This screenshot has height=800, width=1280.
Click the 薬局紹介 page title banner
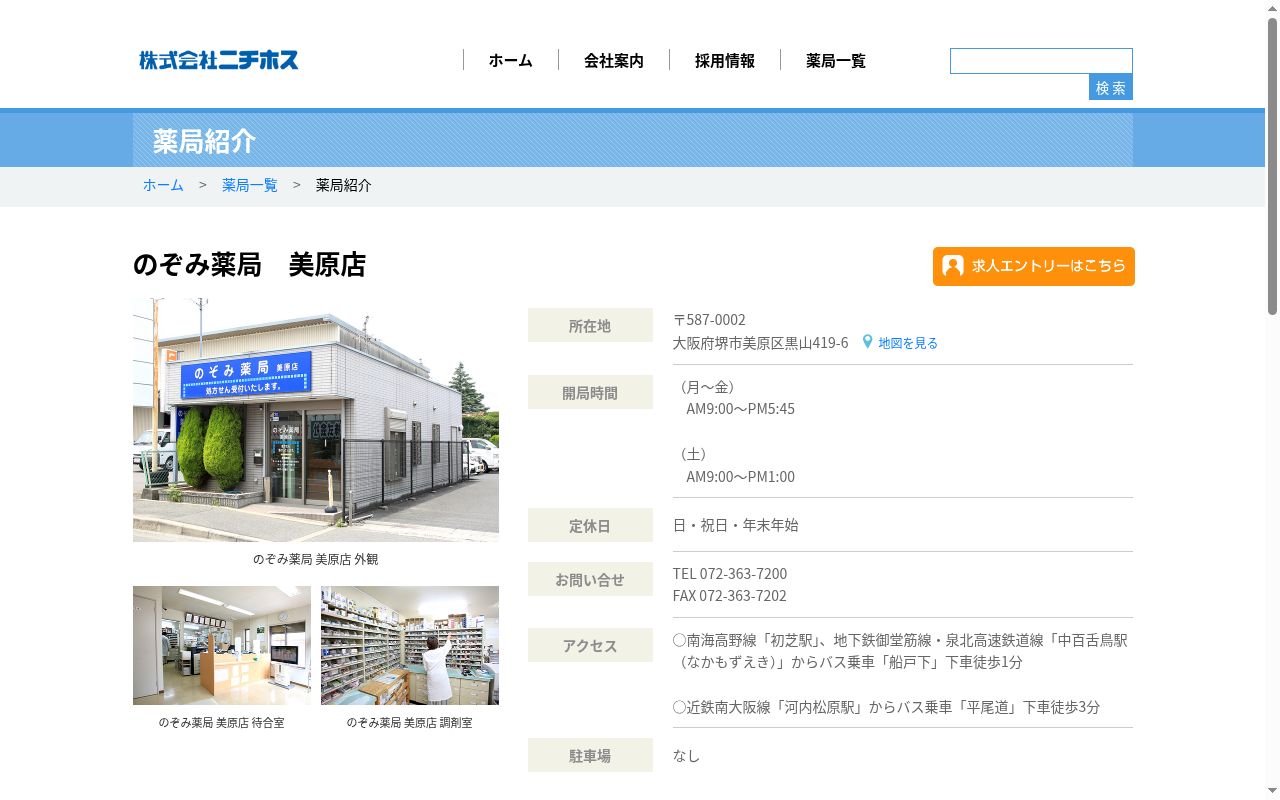pyautogui.click(x=633, y=140)
